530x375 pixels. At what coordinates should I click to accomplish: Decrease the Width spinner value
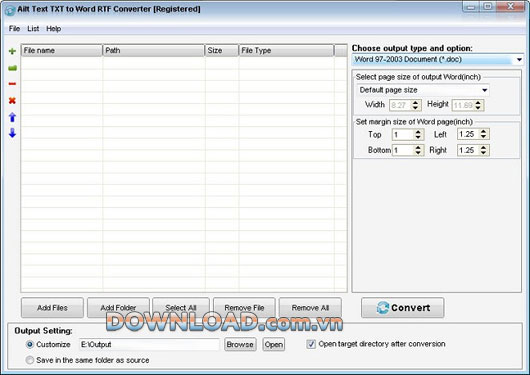(416, 108)
